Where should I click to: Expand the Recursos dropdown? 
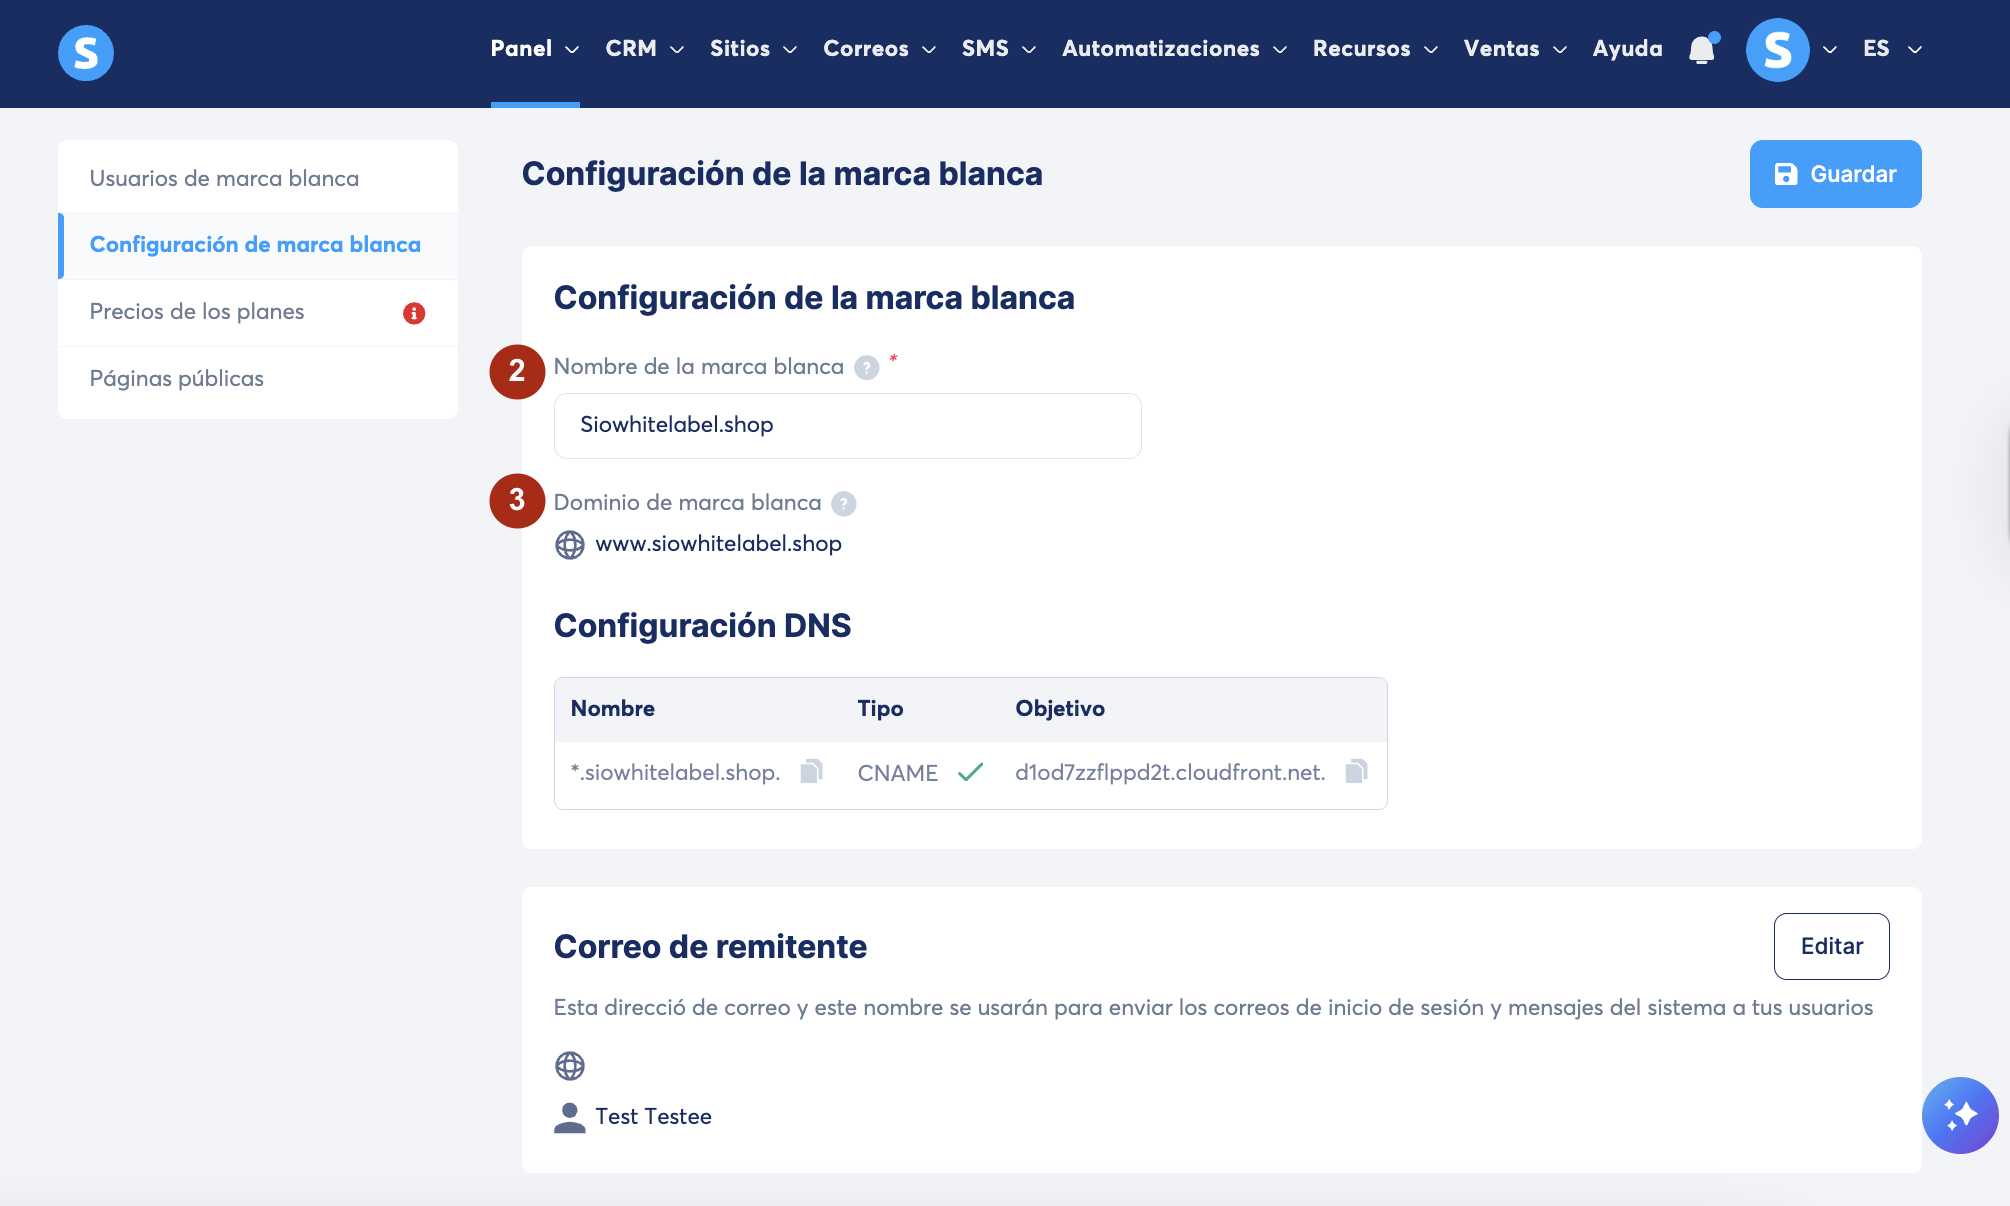click(1375, 49)
